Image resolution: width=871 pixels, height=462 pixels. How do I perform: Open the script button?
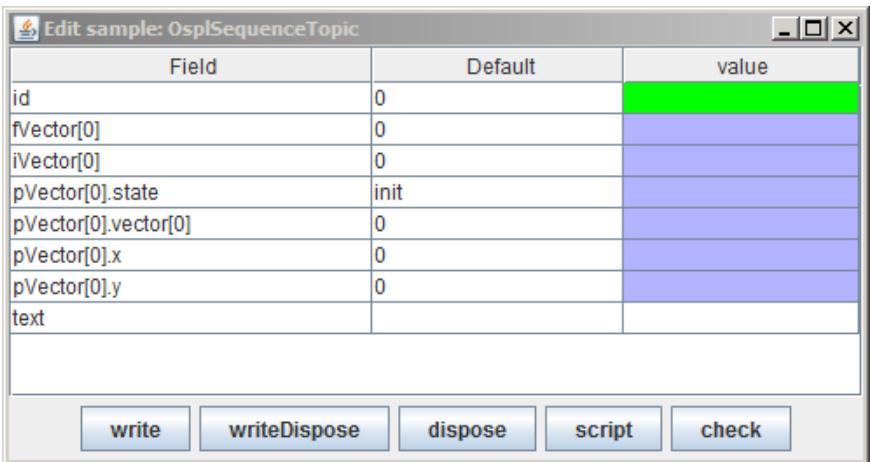click(603, 429)
